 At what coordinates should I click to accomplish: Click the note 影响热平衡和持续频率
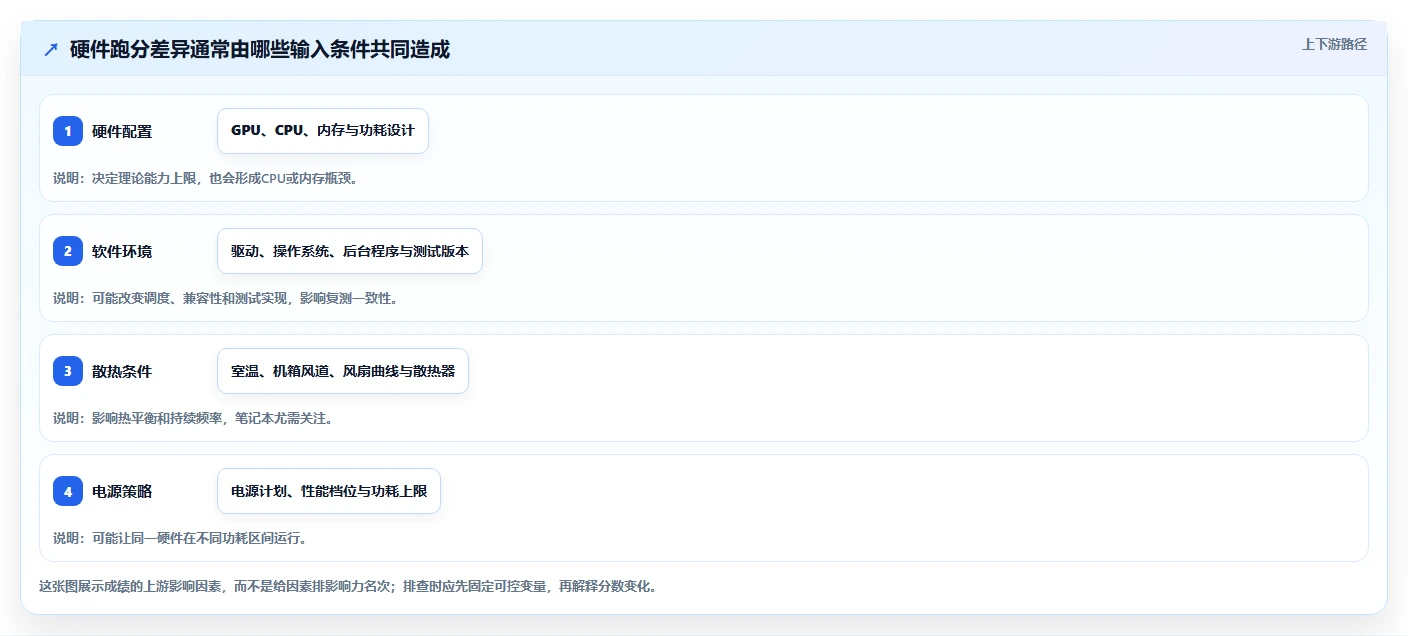tap(159, 418)
